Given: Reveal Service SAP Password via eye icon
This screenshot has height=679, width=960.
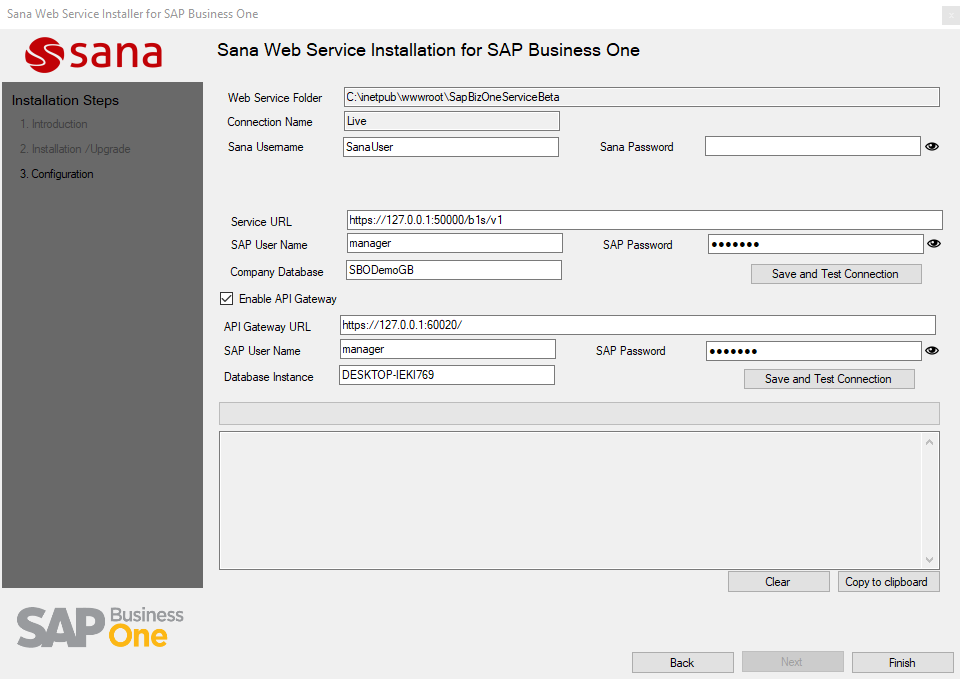Looking at the screenshot, I should (934, 243).
